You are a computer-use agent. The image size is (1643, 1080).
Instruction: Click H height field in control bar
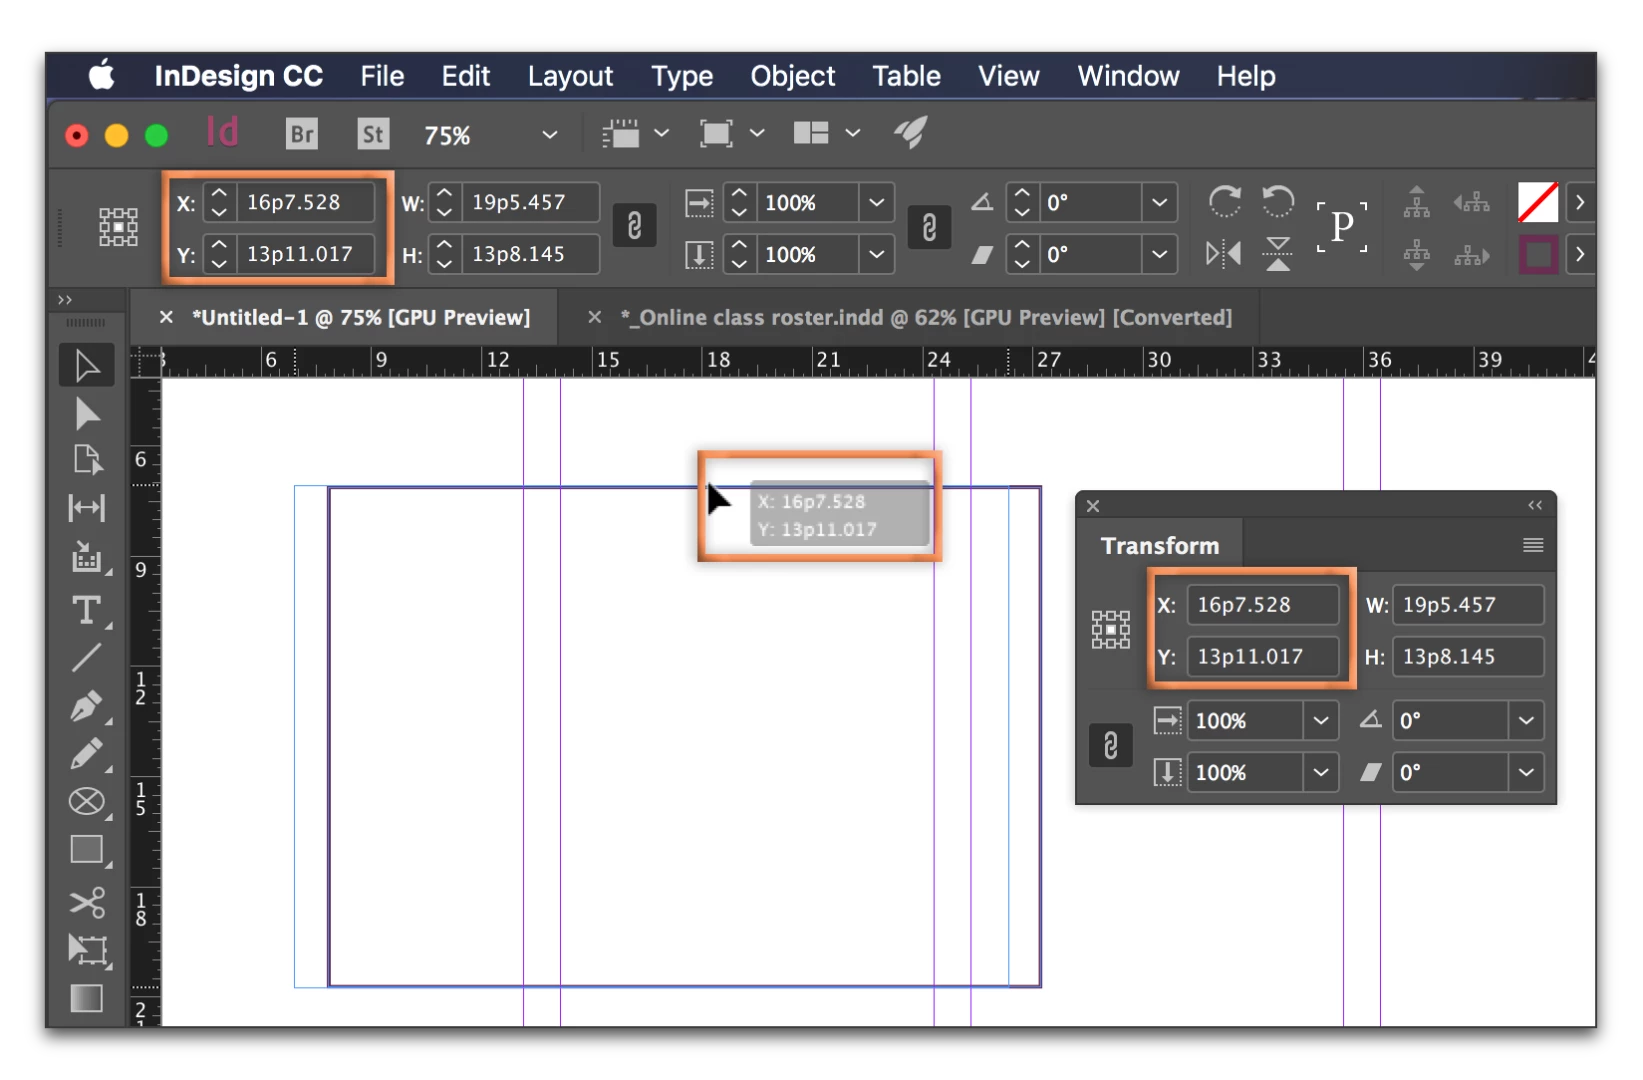click(531, 255)
